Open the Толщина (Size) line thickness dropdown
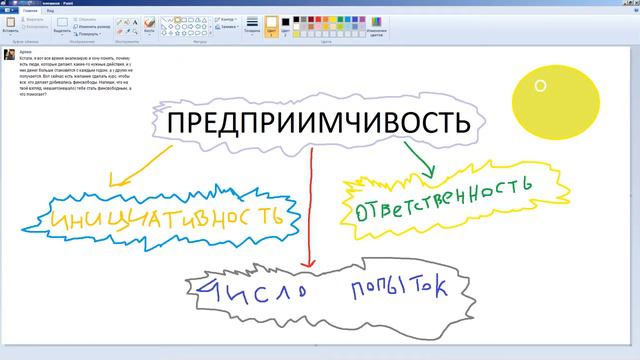 [252, 27]
